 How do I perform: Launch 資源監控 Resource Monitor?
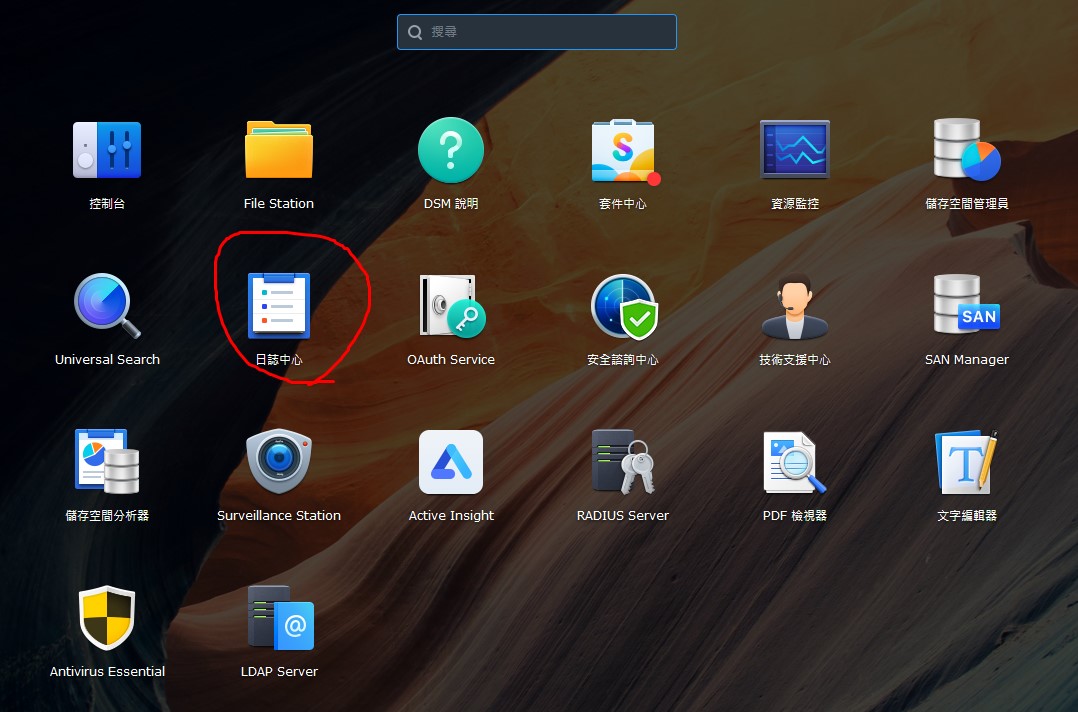[795, 151]
